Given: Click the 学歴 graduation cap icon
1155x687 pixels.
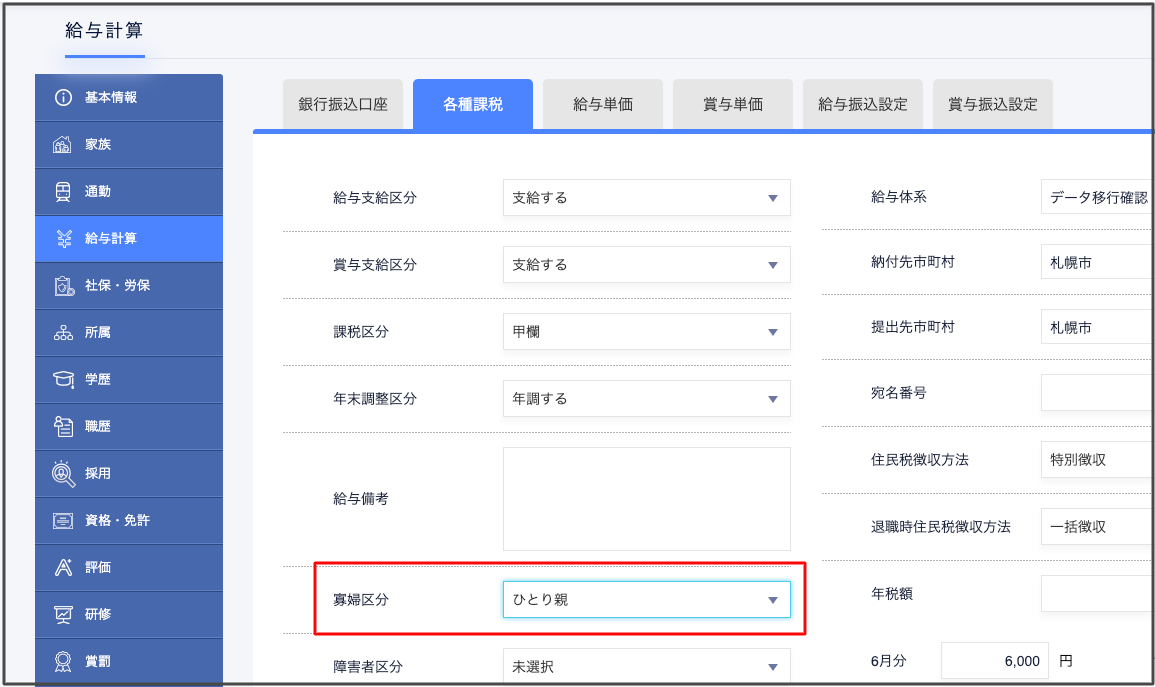Looking at the screenshot, I should click(x=64, y=380).
